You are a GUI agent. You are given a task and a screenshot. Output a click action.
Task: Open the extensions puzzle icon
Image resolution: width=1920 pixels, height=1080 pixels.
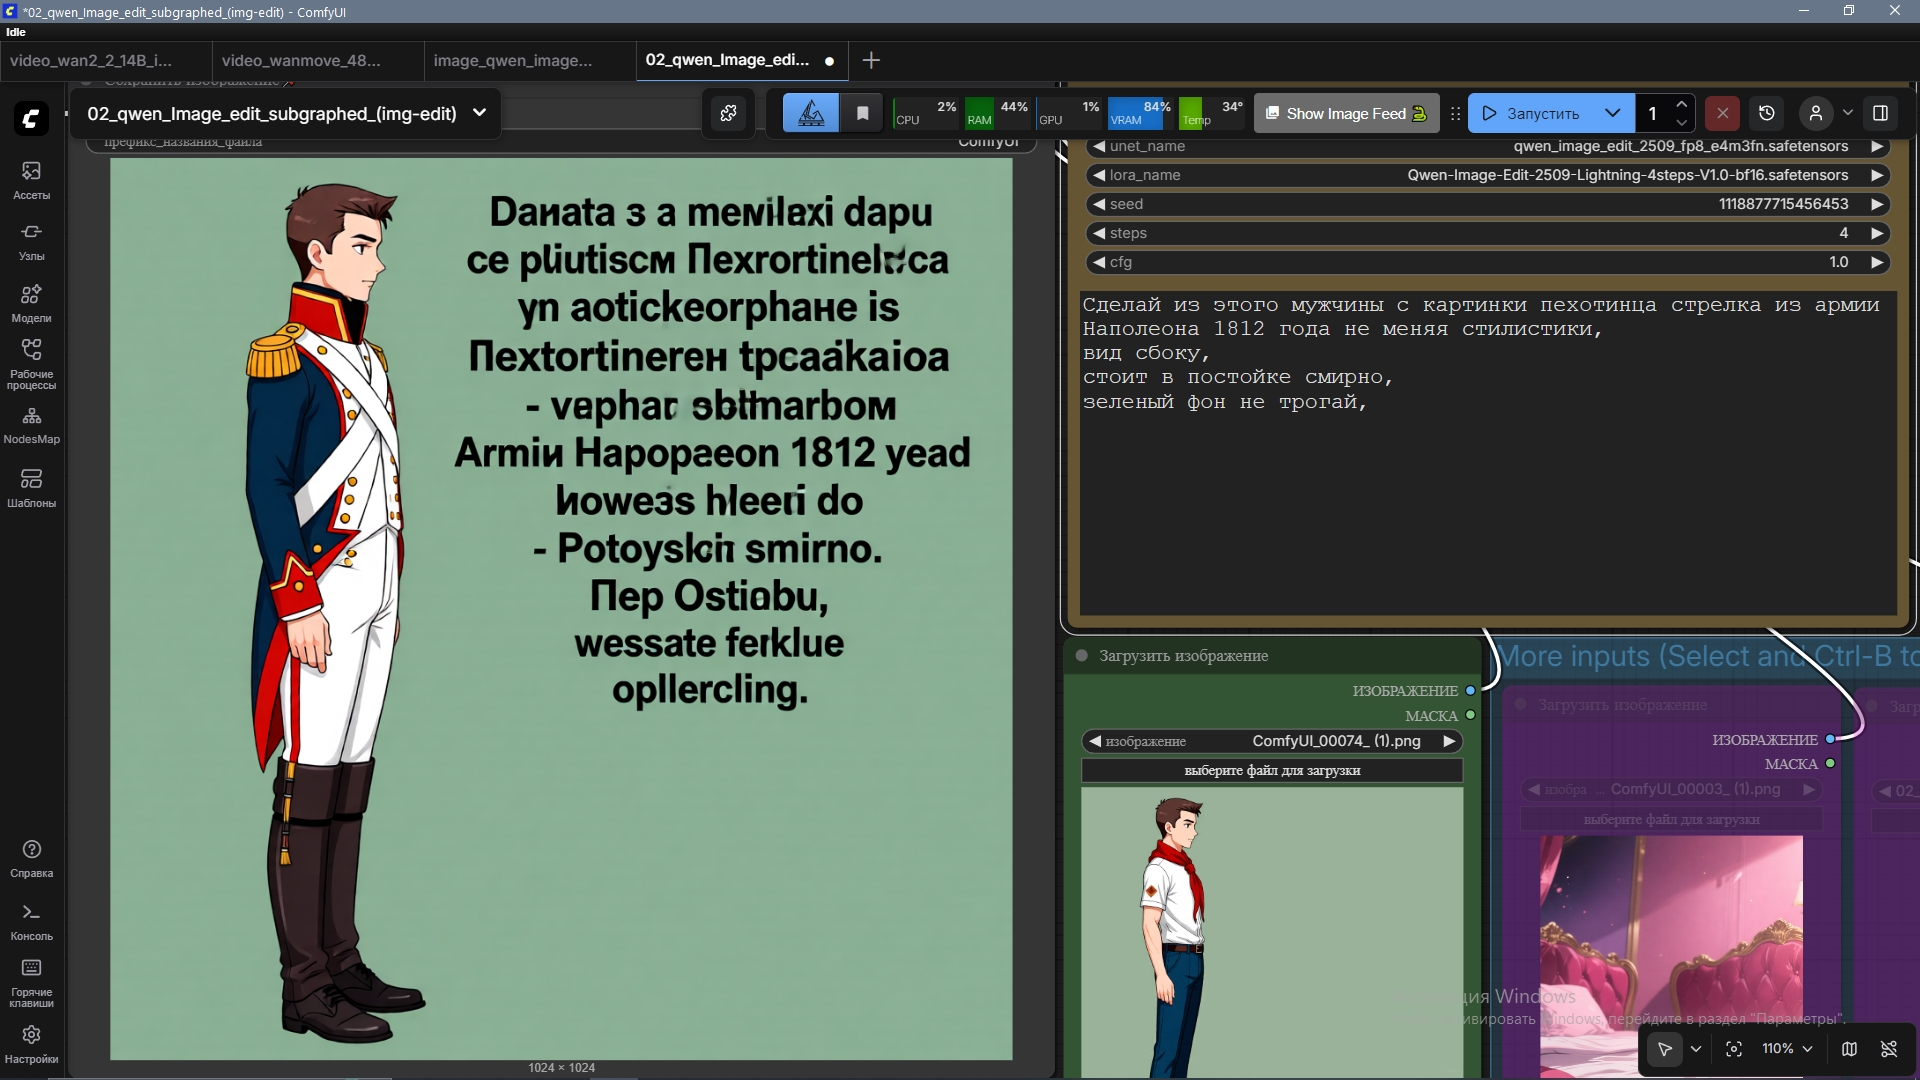729,113
